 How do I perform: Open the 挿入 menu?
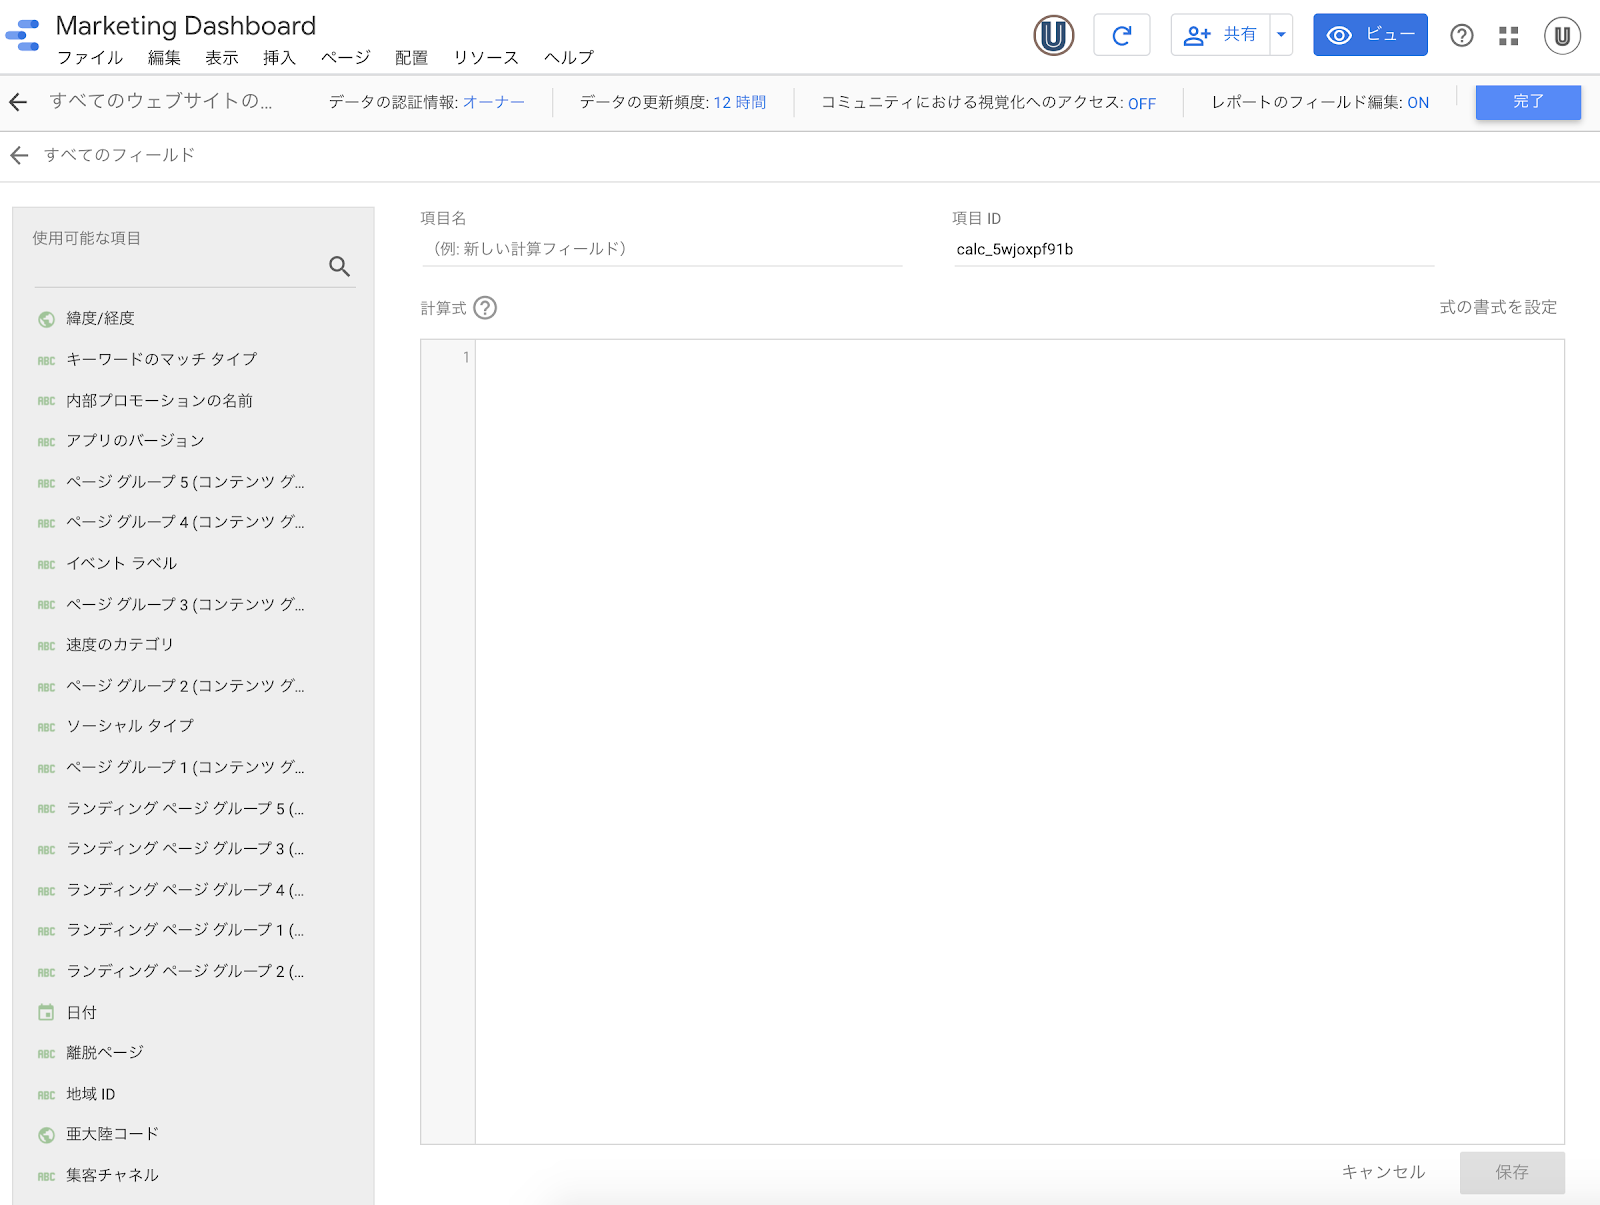point(280,58)
